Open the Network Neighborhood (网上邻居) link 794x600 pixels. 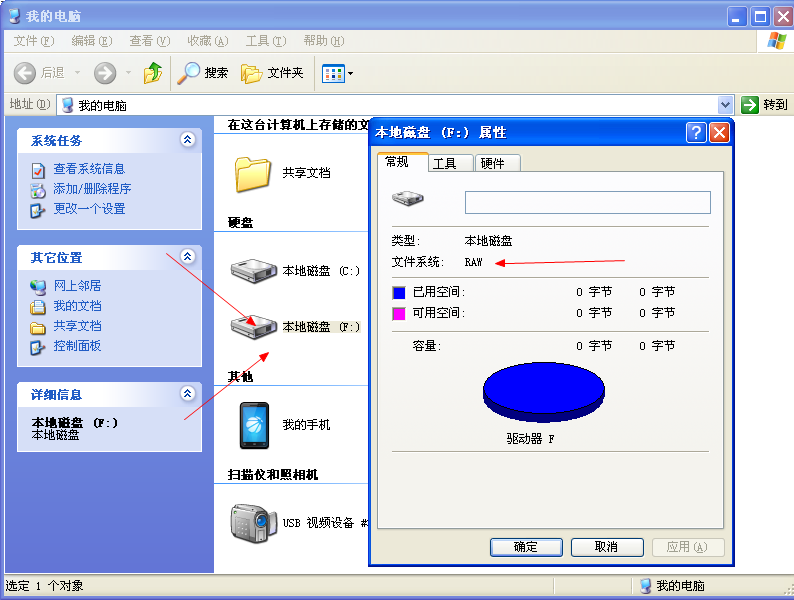(x=77, y=286)
